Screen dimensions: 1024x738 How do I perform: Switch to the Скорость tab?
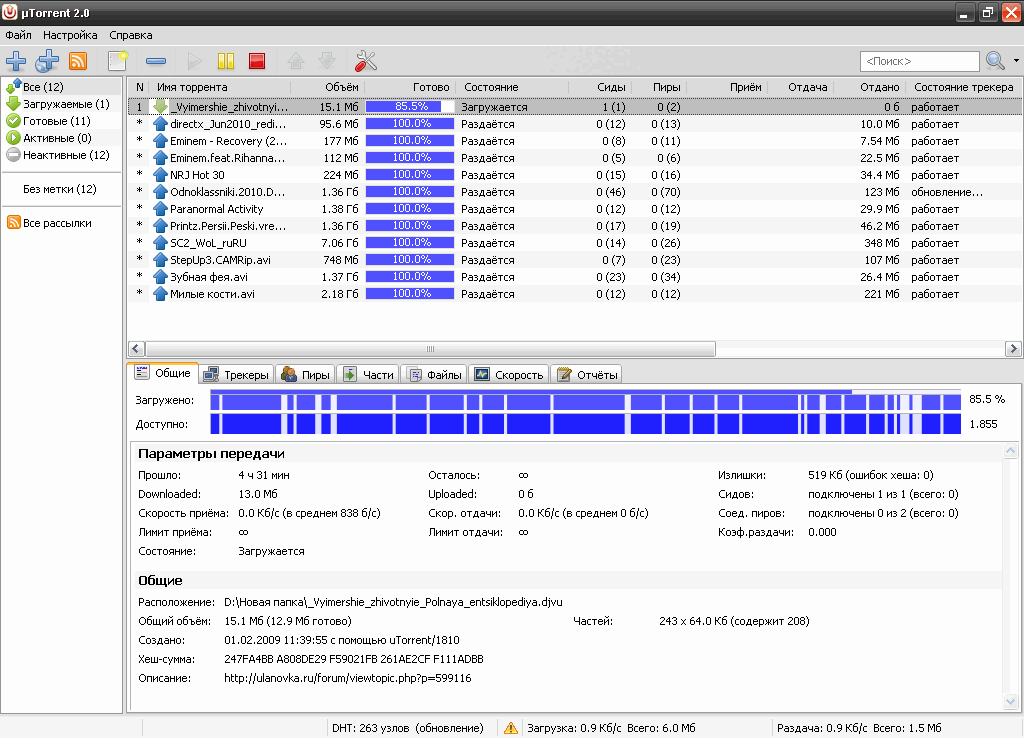[x=510, y=375]
